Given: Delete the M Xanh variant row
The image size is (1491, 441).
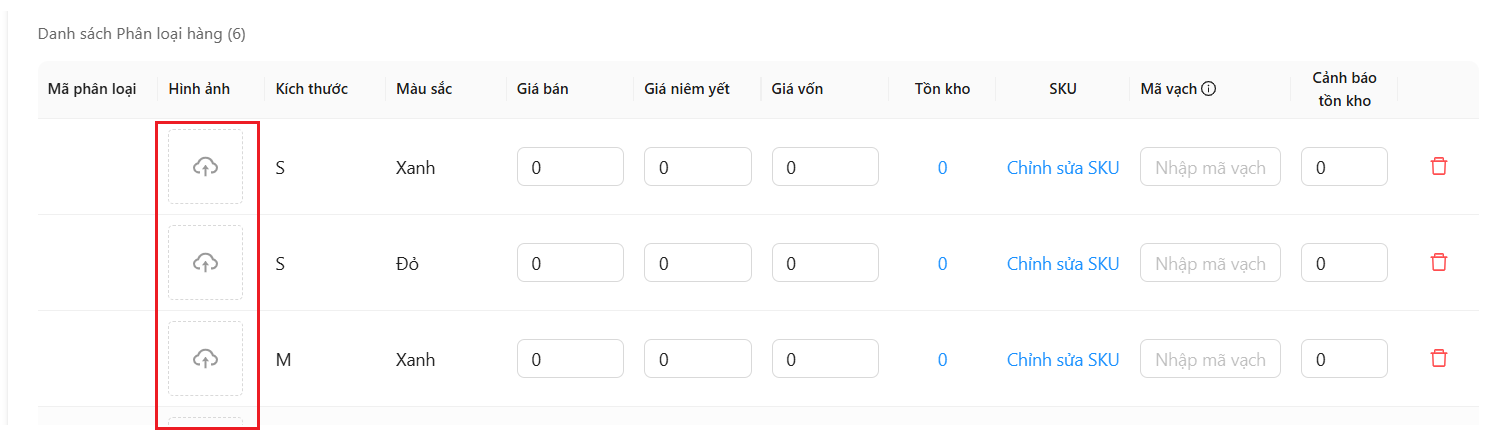Looking at the screenshot, I should click(x=1439, y=358).
